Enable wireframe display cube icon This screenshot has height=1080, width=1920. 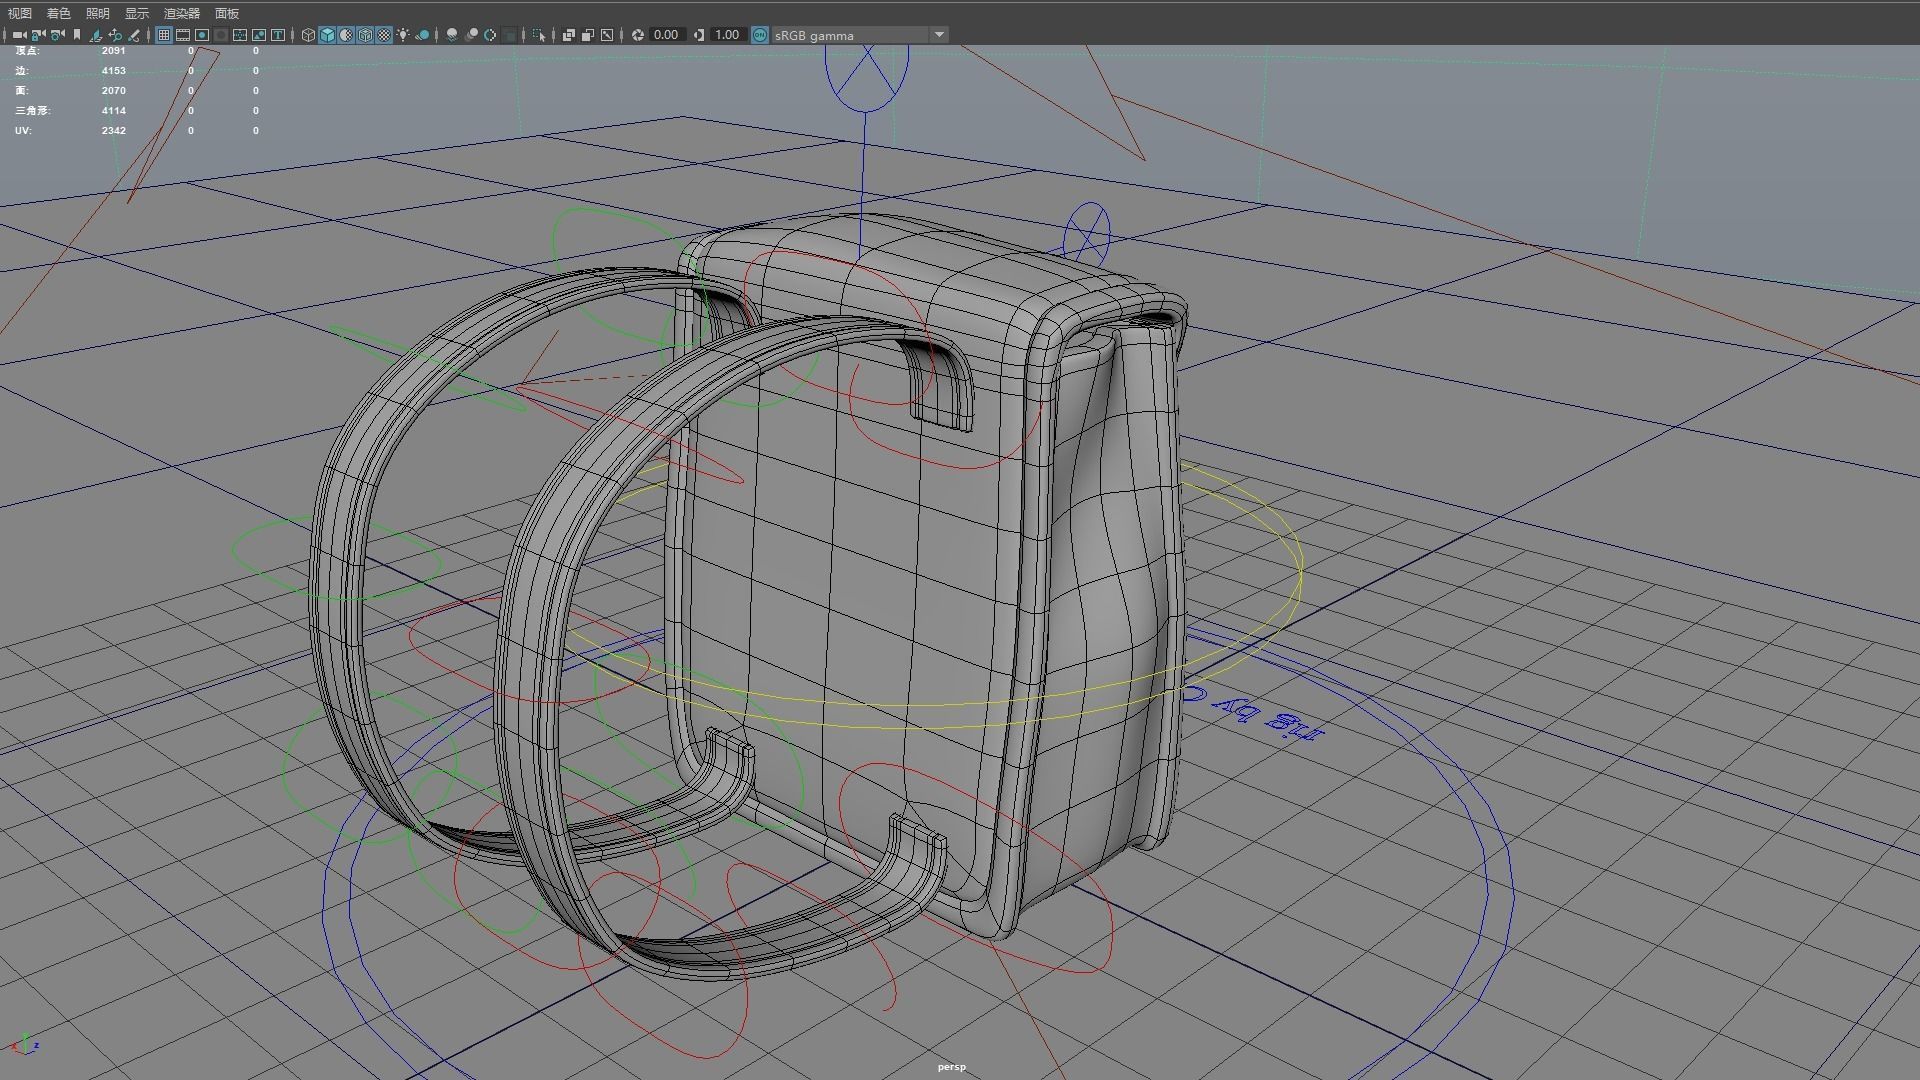pyautogui.click(x=308, y=35)
